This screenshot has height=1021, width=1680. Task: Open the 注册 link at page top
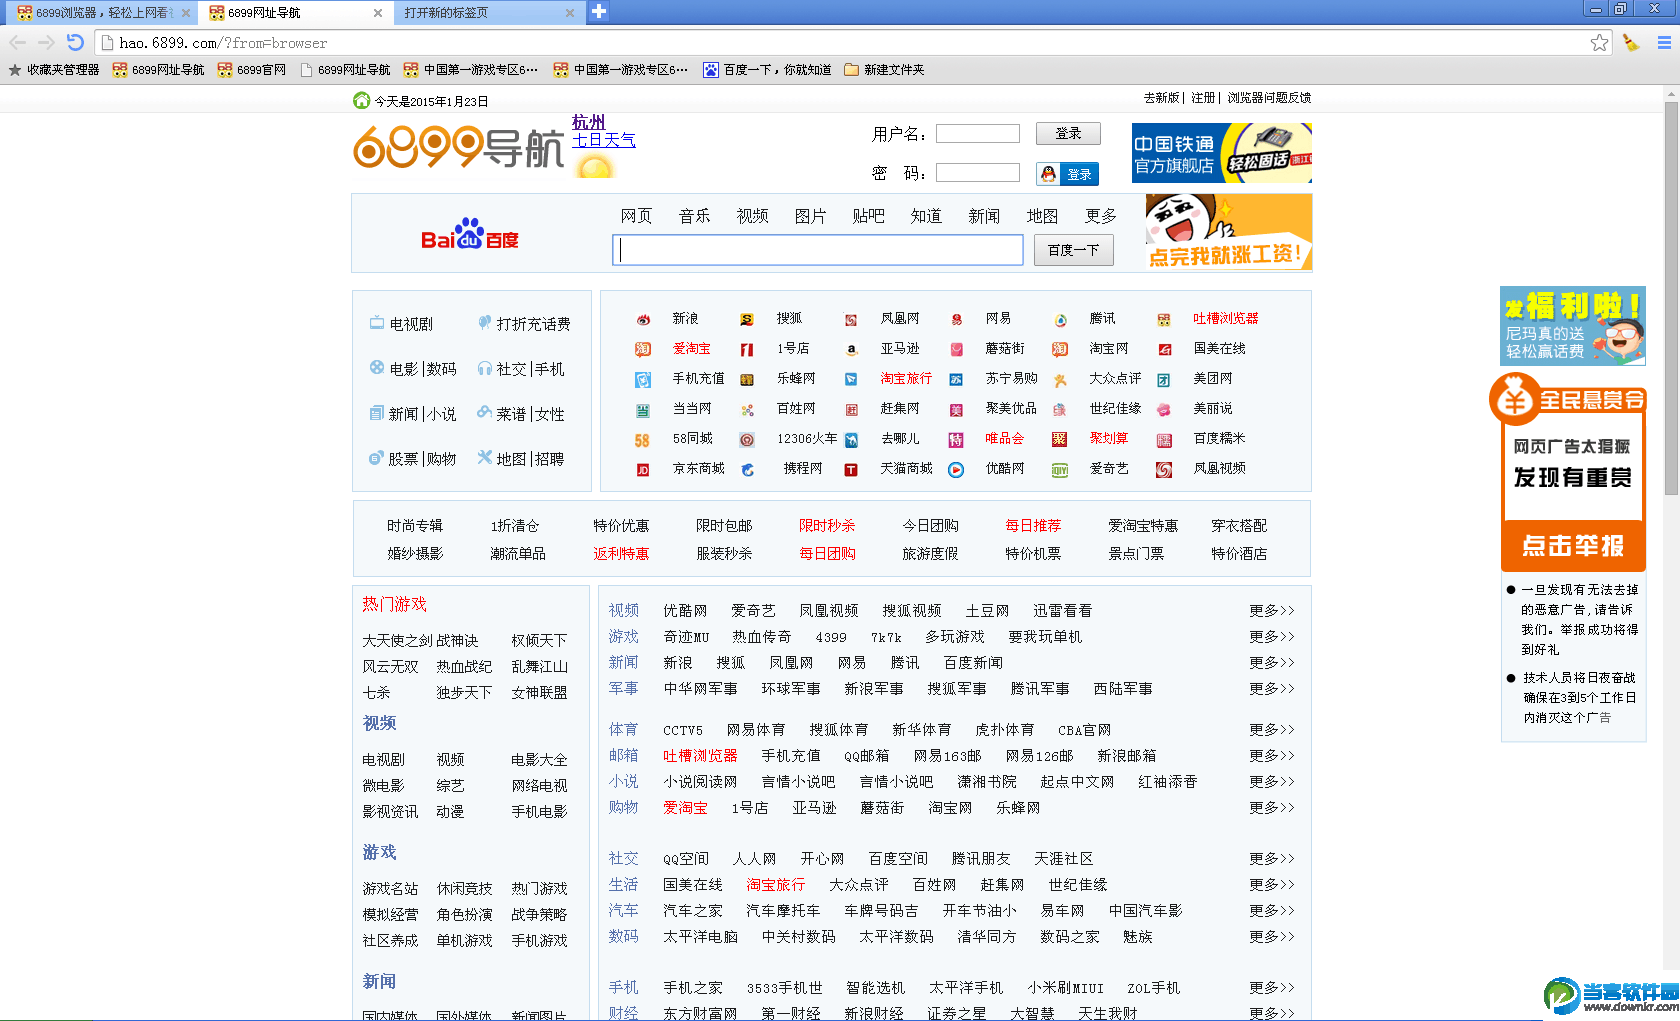coord(1203,98)
